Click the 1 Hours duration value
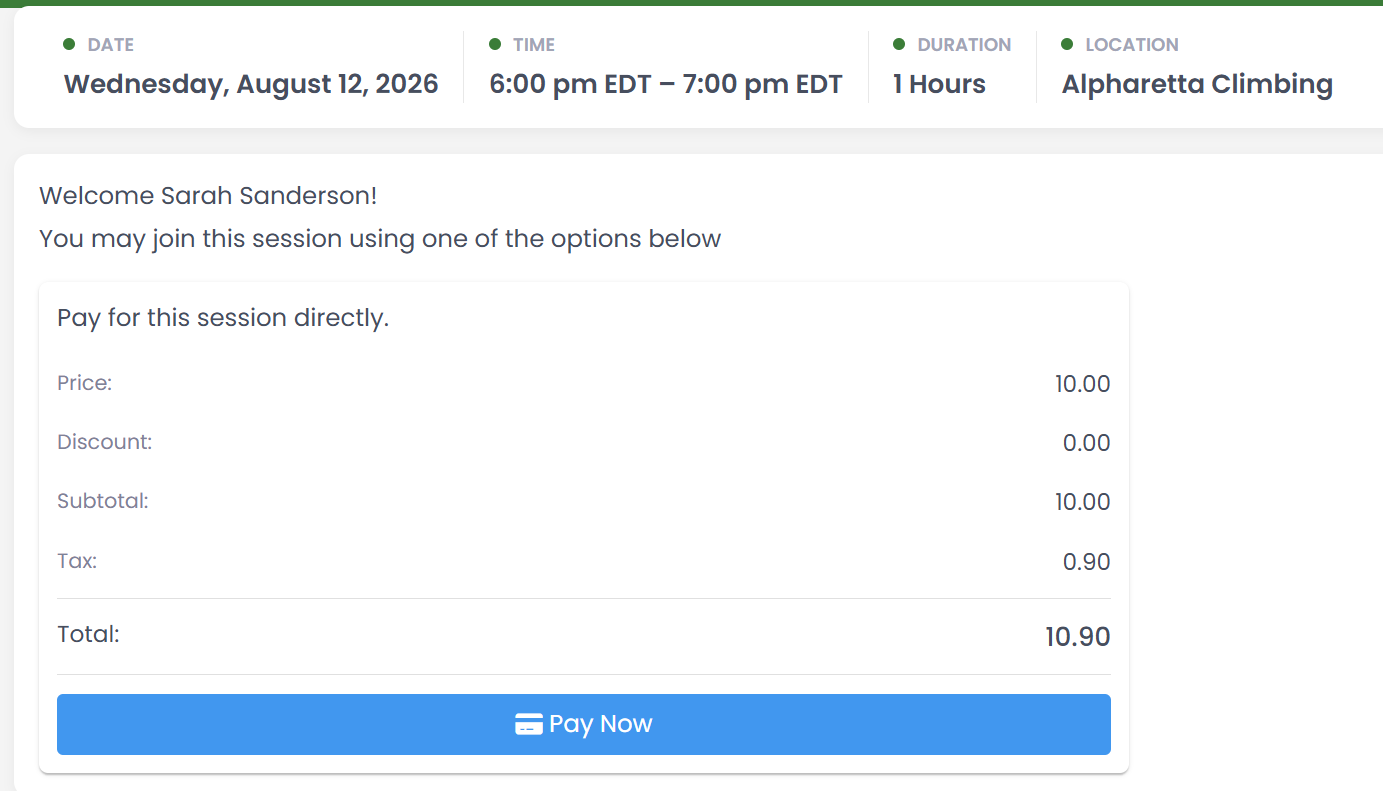1383x791 pixels. [939, 84]
